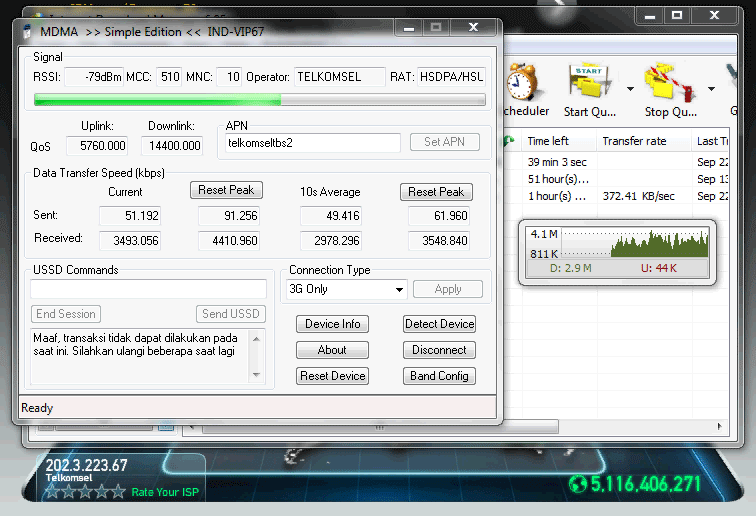Click the USSD response scroll down arrow
Image resolution: width=756 pixels, height=516 pixels.
coord(256,375)
